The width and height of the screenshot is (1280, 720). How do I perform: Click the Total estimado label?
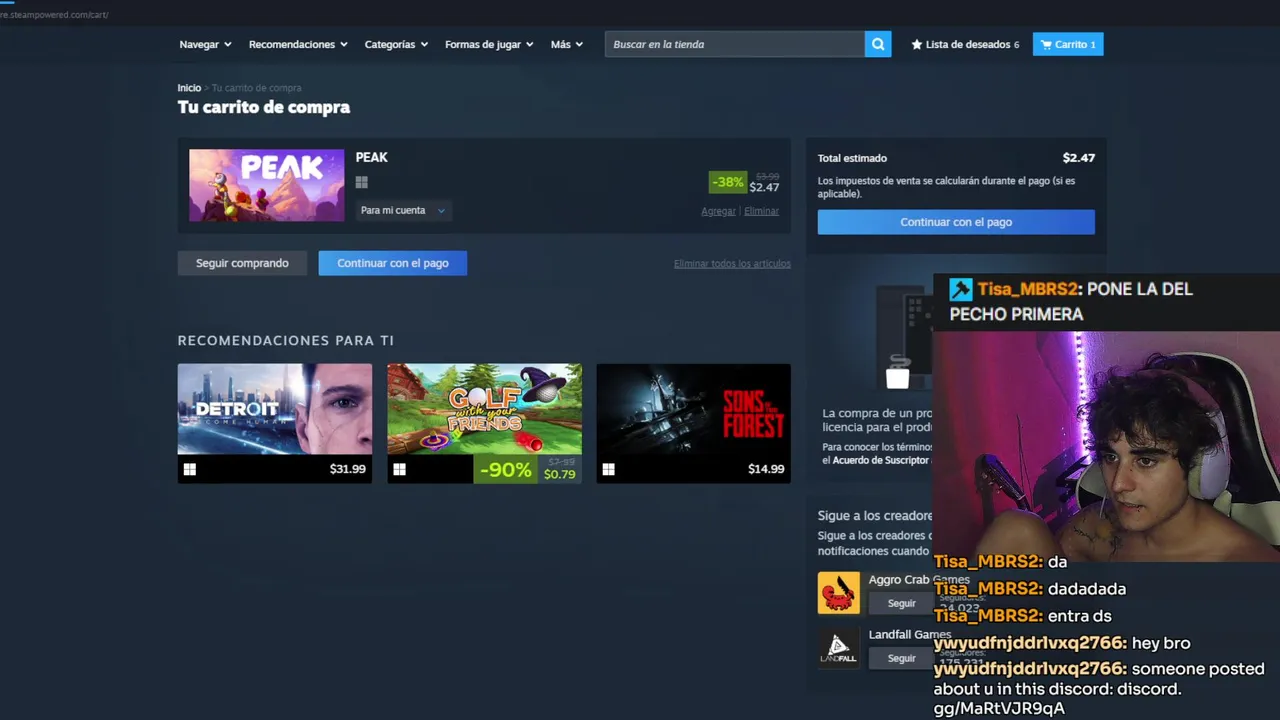tap(852, 158)
